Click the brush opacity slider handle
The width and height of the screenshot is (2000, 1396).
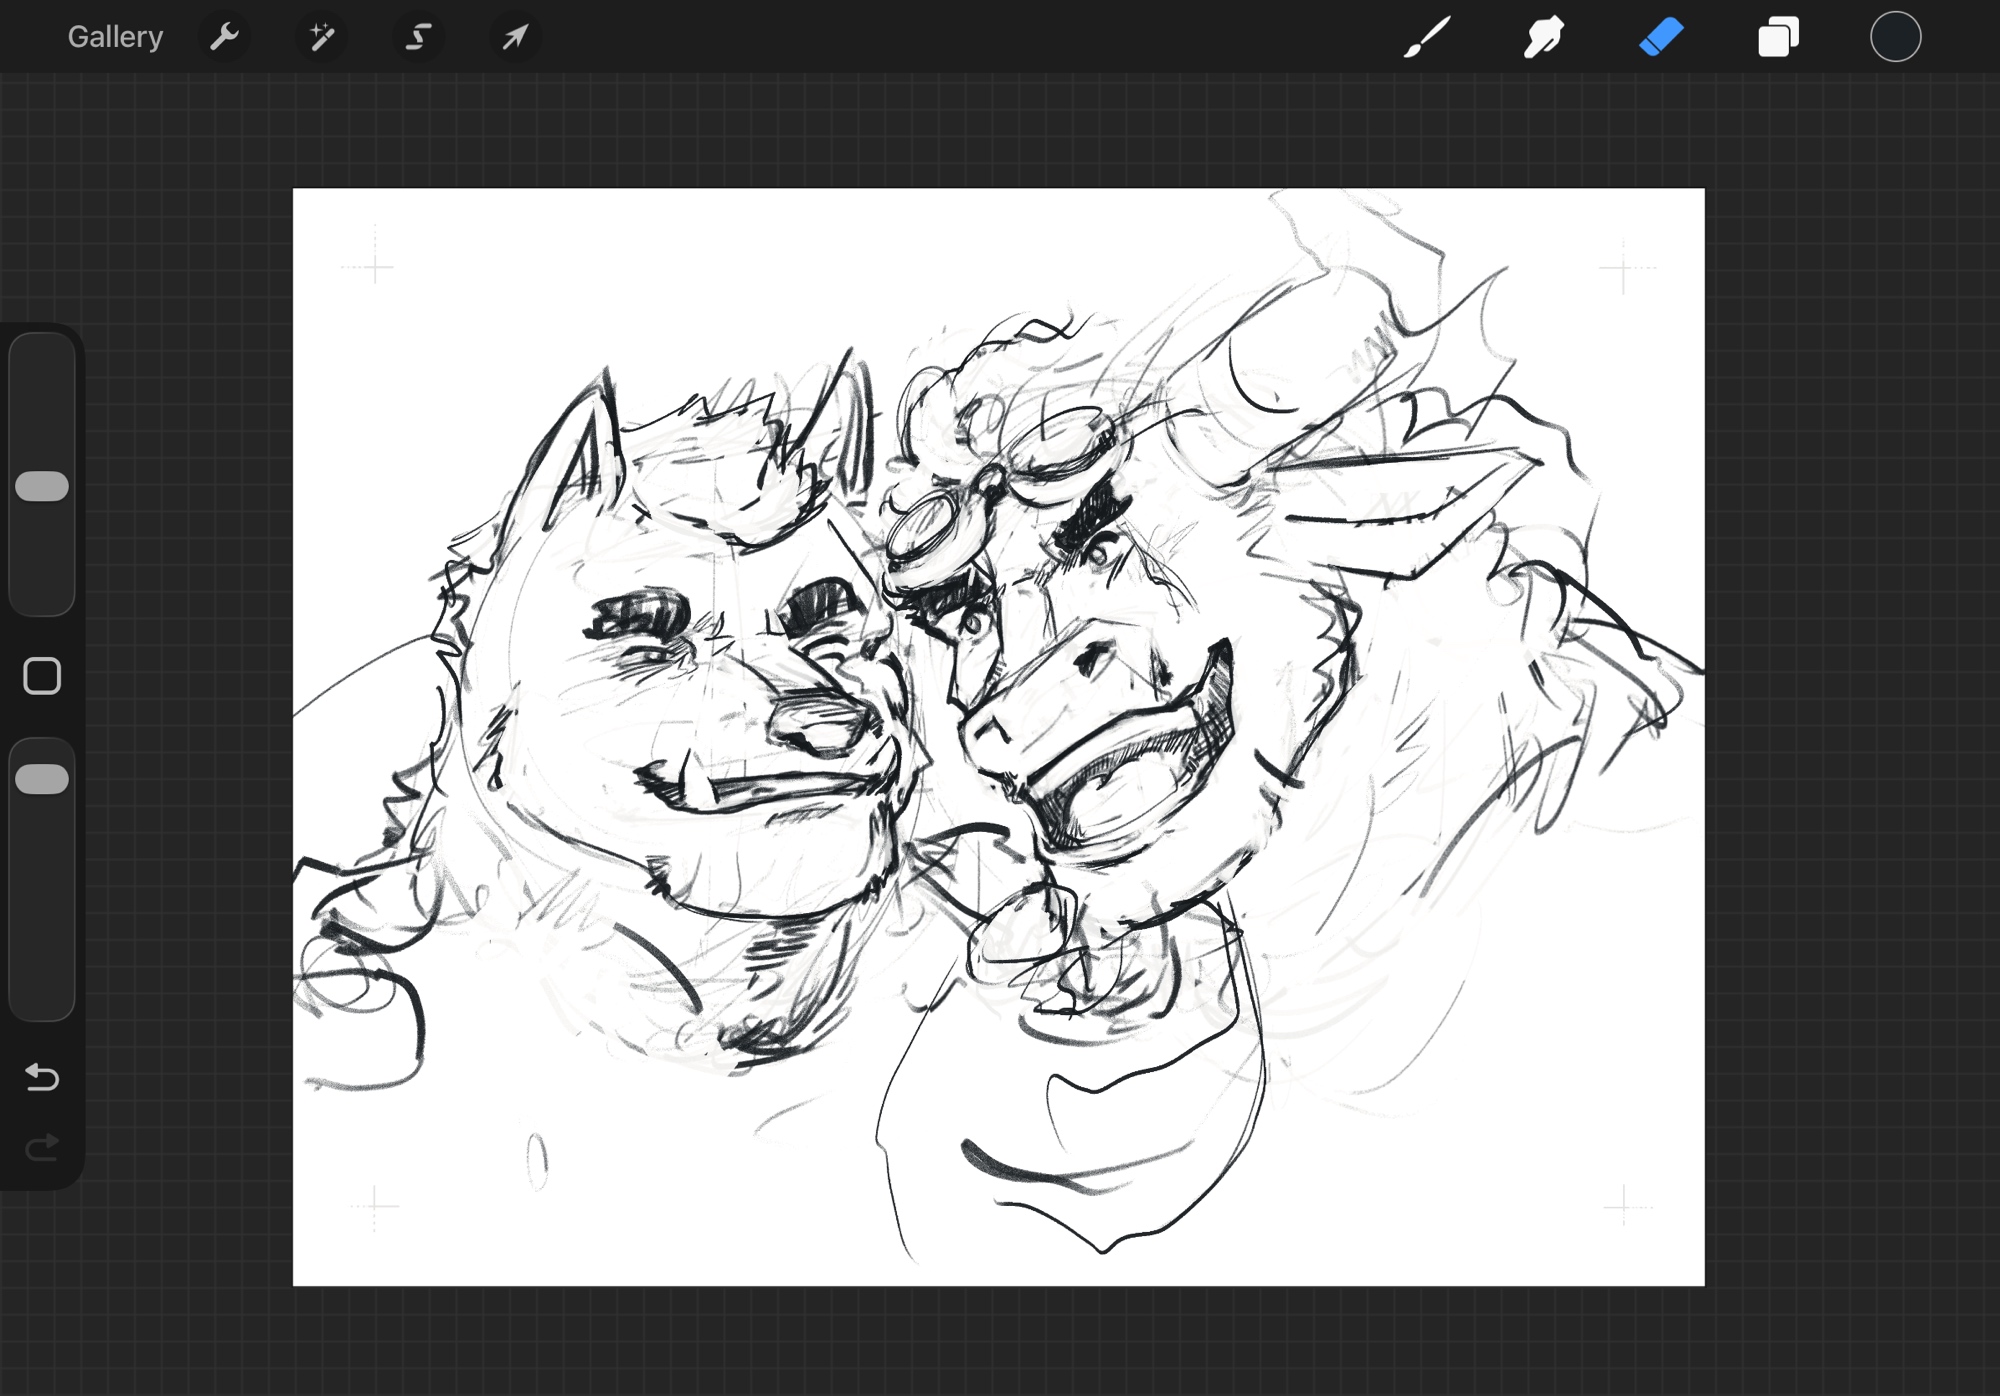(x=42, y=779)
